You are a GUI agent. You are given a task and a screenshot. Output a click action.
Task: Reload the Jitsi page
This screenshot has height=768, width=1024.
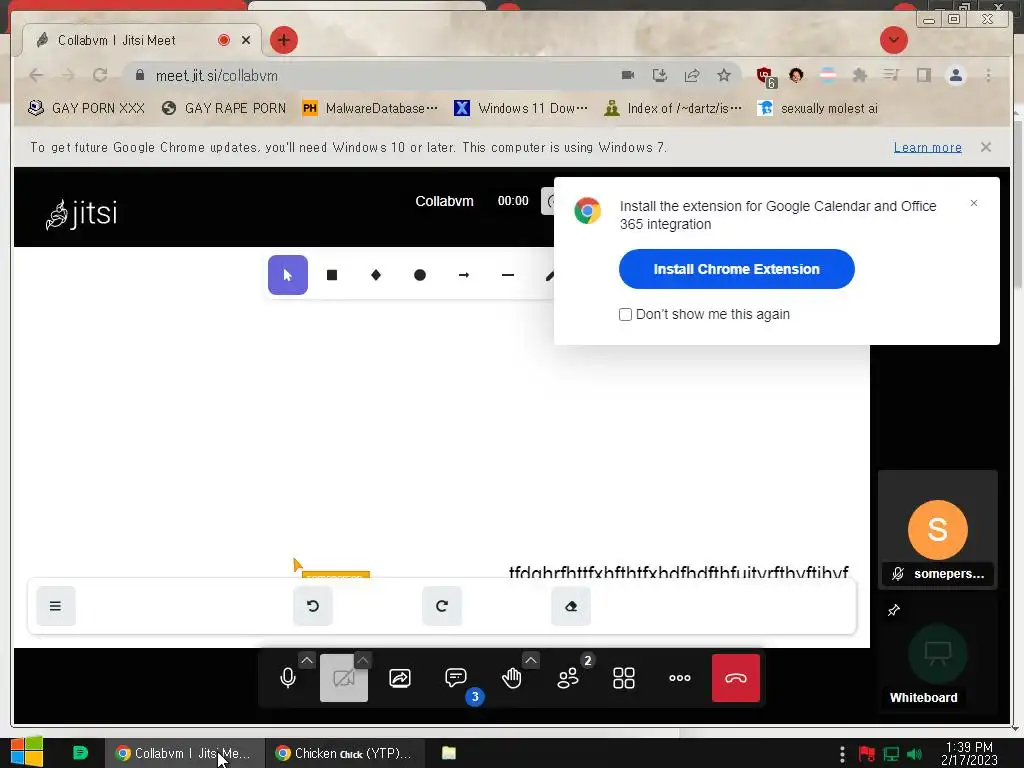100,76
